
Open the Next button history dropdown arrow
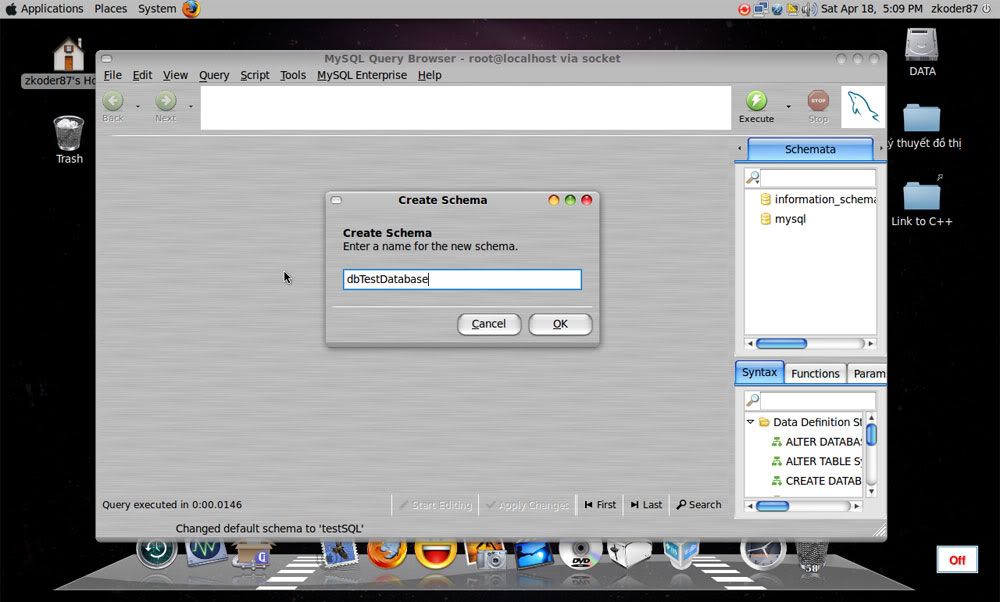(190, 106)
